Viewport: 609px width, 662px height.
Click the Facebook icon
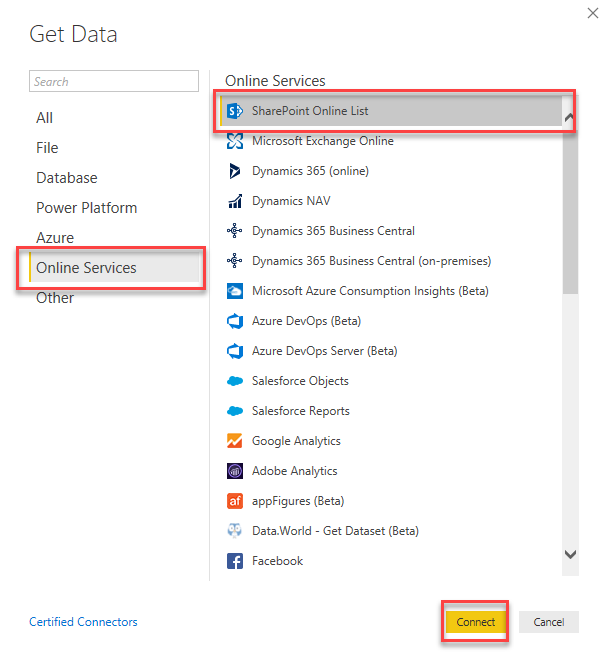click(x=235, y=561)
